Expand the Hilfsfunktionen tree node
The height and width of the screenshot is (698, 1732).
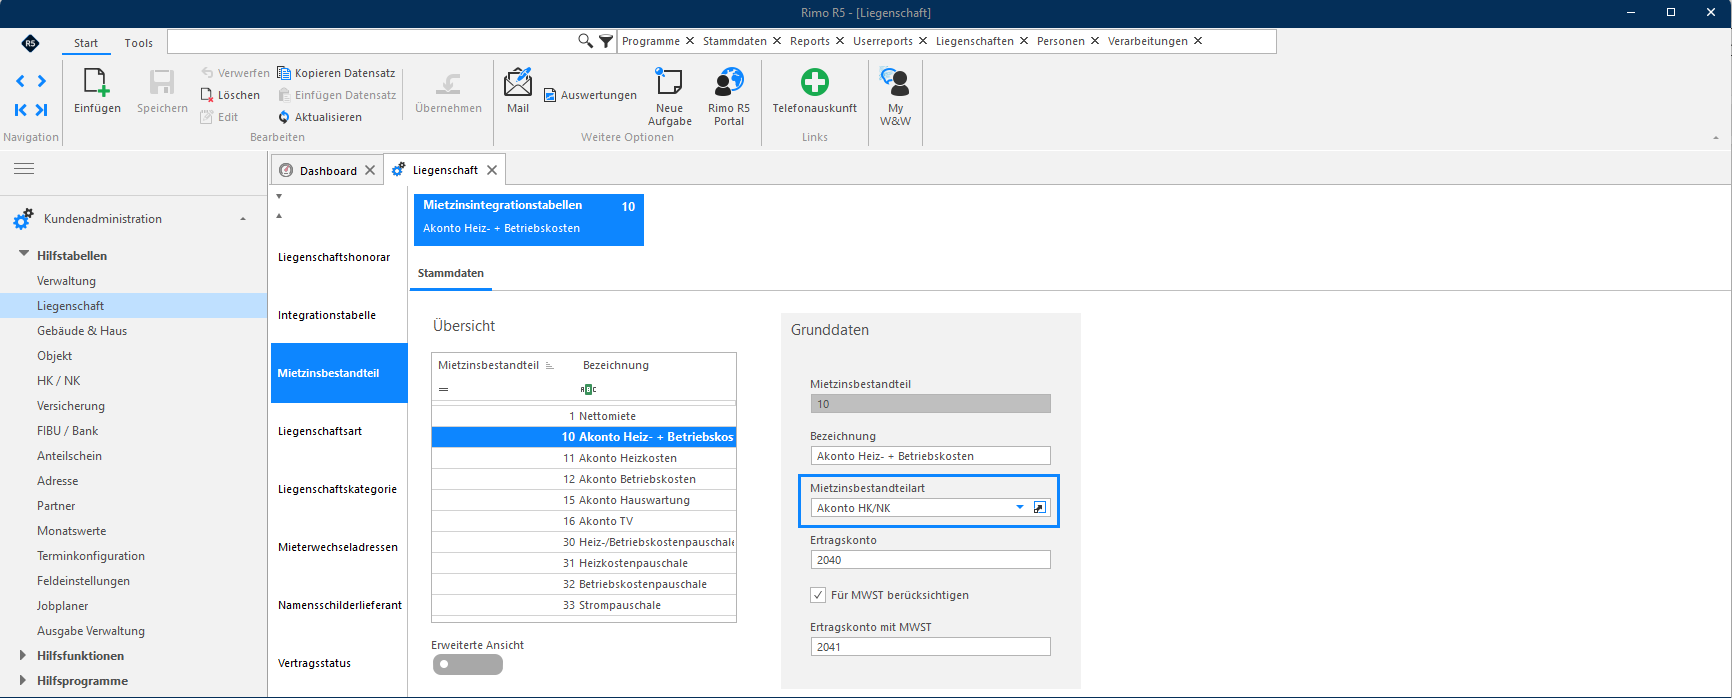[23, 655]
